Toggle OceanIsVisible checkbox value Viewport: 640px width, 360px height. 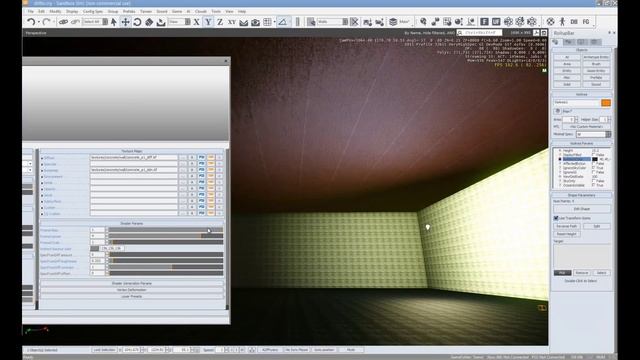[x=594, y=185]
